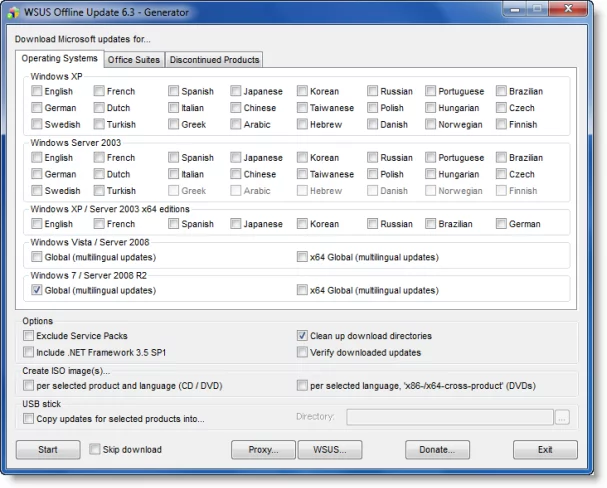Check Chinese under Windows Server 2003
The width and height of the screenshot is (607, 488).
(x=235, y=174)
